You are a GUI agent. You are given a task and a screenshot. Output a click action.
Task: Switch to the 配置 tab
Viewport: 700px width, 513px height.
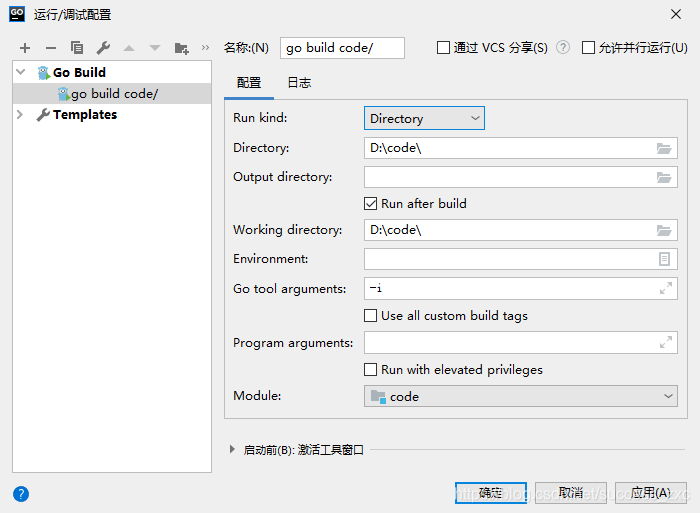(x=249, y=83)
